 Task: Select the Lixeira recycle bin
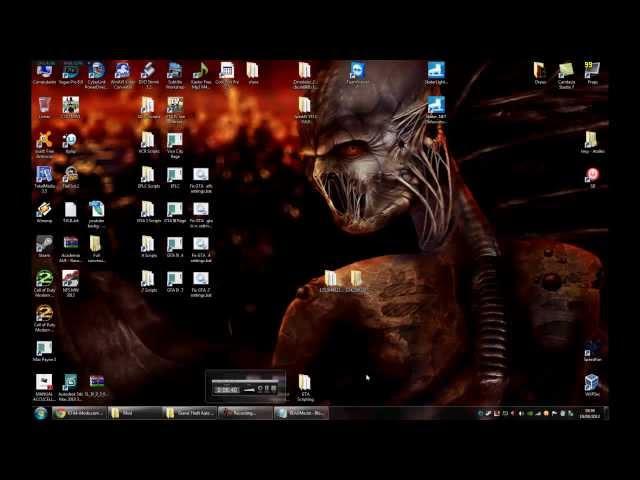(x=44, y=108)
